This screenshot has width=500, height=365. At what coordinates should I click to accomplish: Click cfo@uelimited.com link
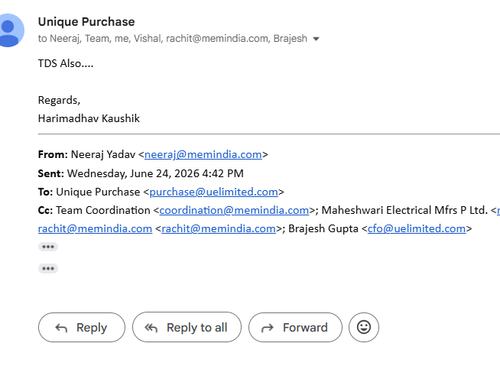pos(417,229)
